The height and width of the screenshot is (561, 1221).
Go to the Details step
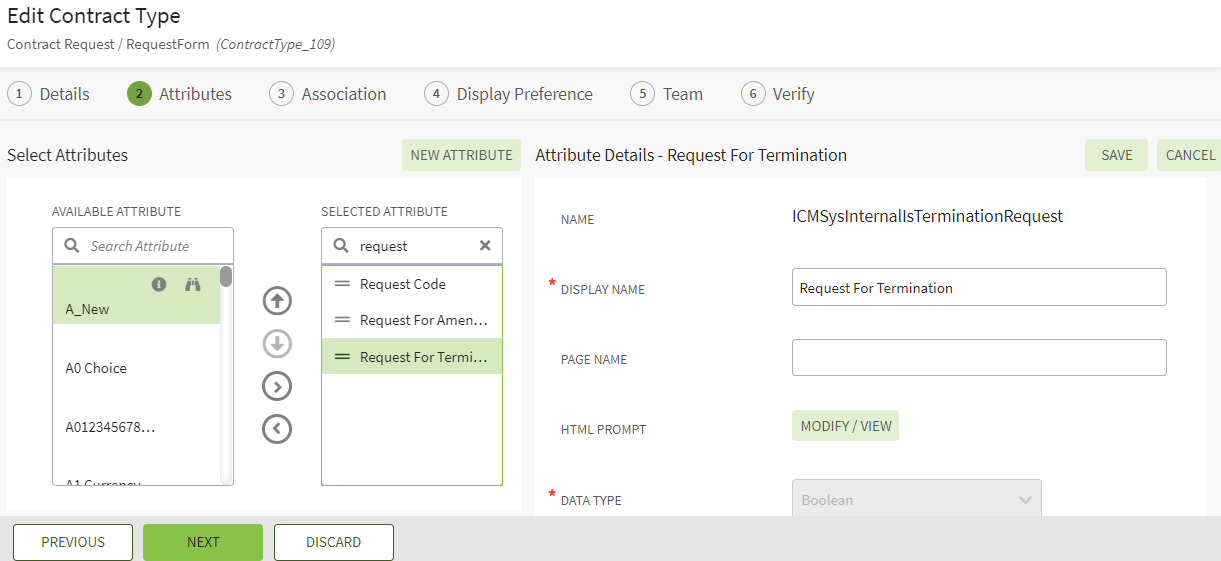coord(49,94)
